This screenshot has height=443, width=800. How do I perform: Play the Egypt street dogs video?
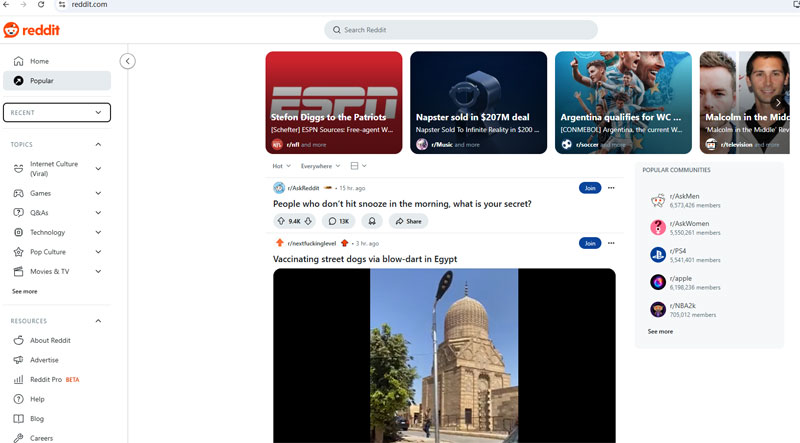444,356
